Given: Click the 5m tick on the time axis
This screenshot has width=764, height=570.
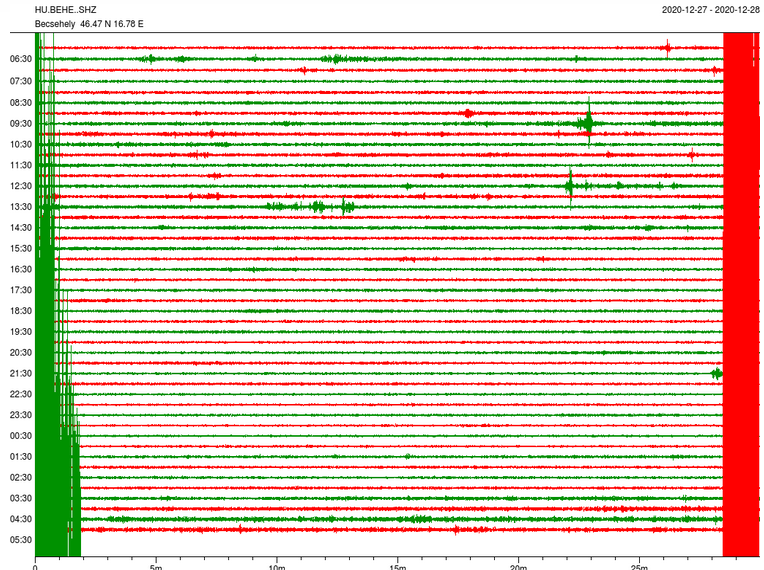Looking at the screenshot, I should point(156,565).
